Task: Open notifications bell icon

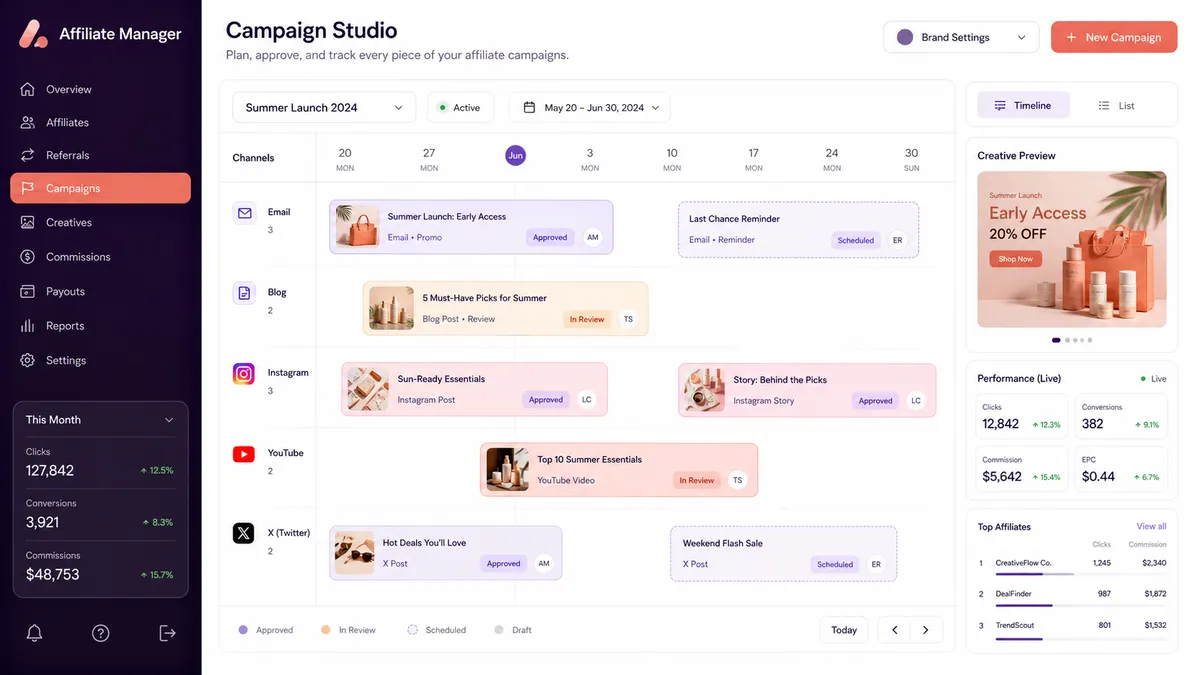Action: [x=34, y=633]
